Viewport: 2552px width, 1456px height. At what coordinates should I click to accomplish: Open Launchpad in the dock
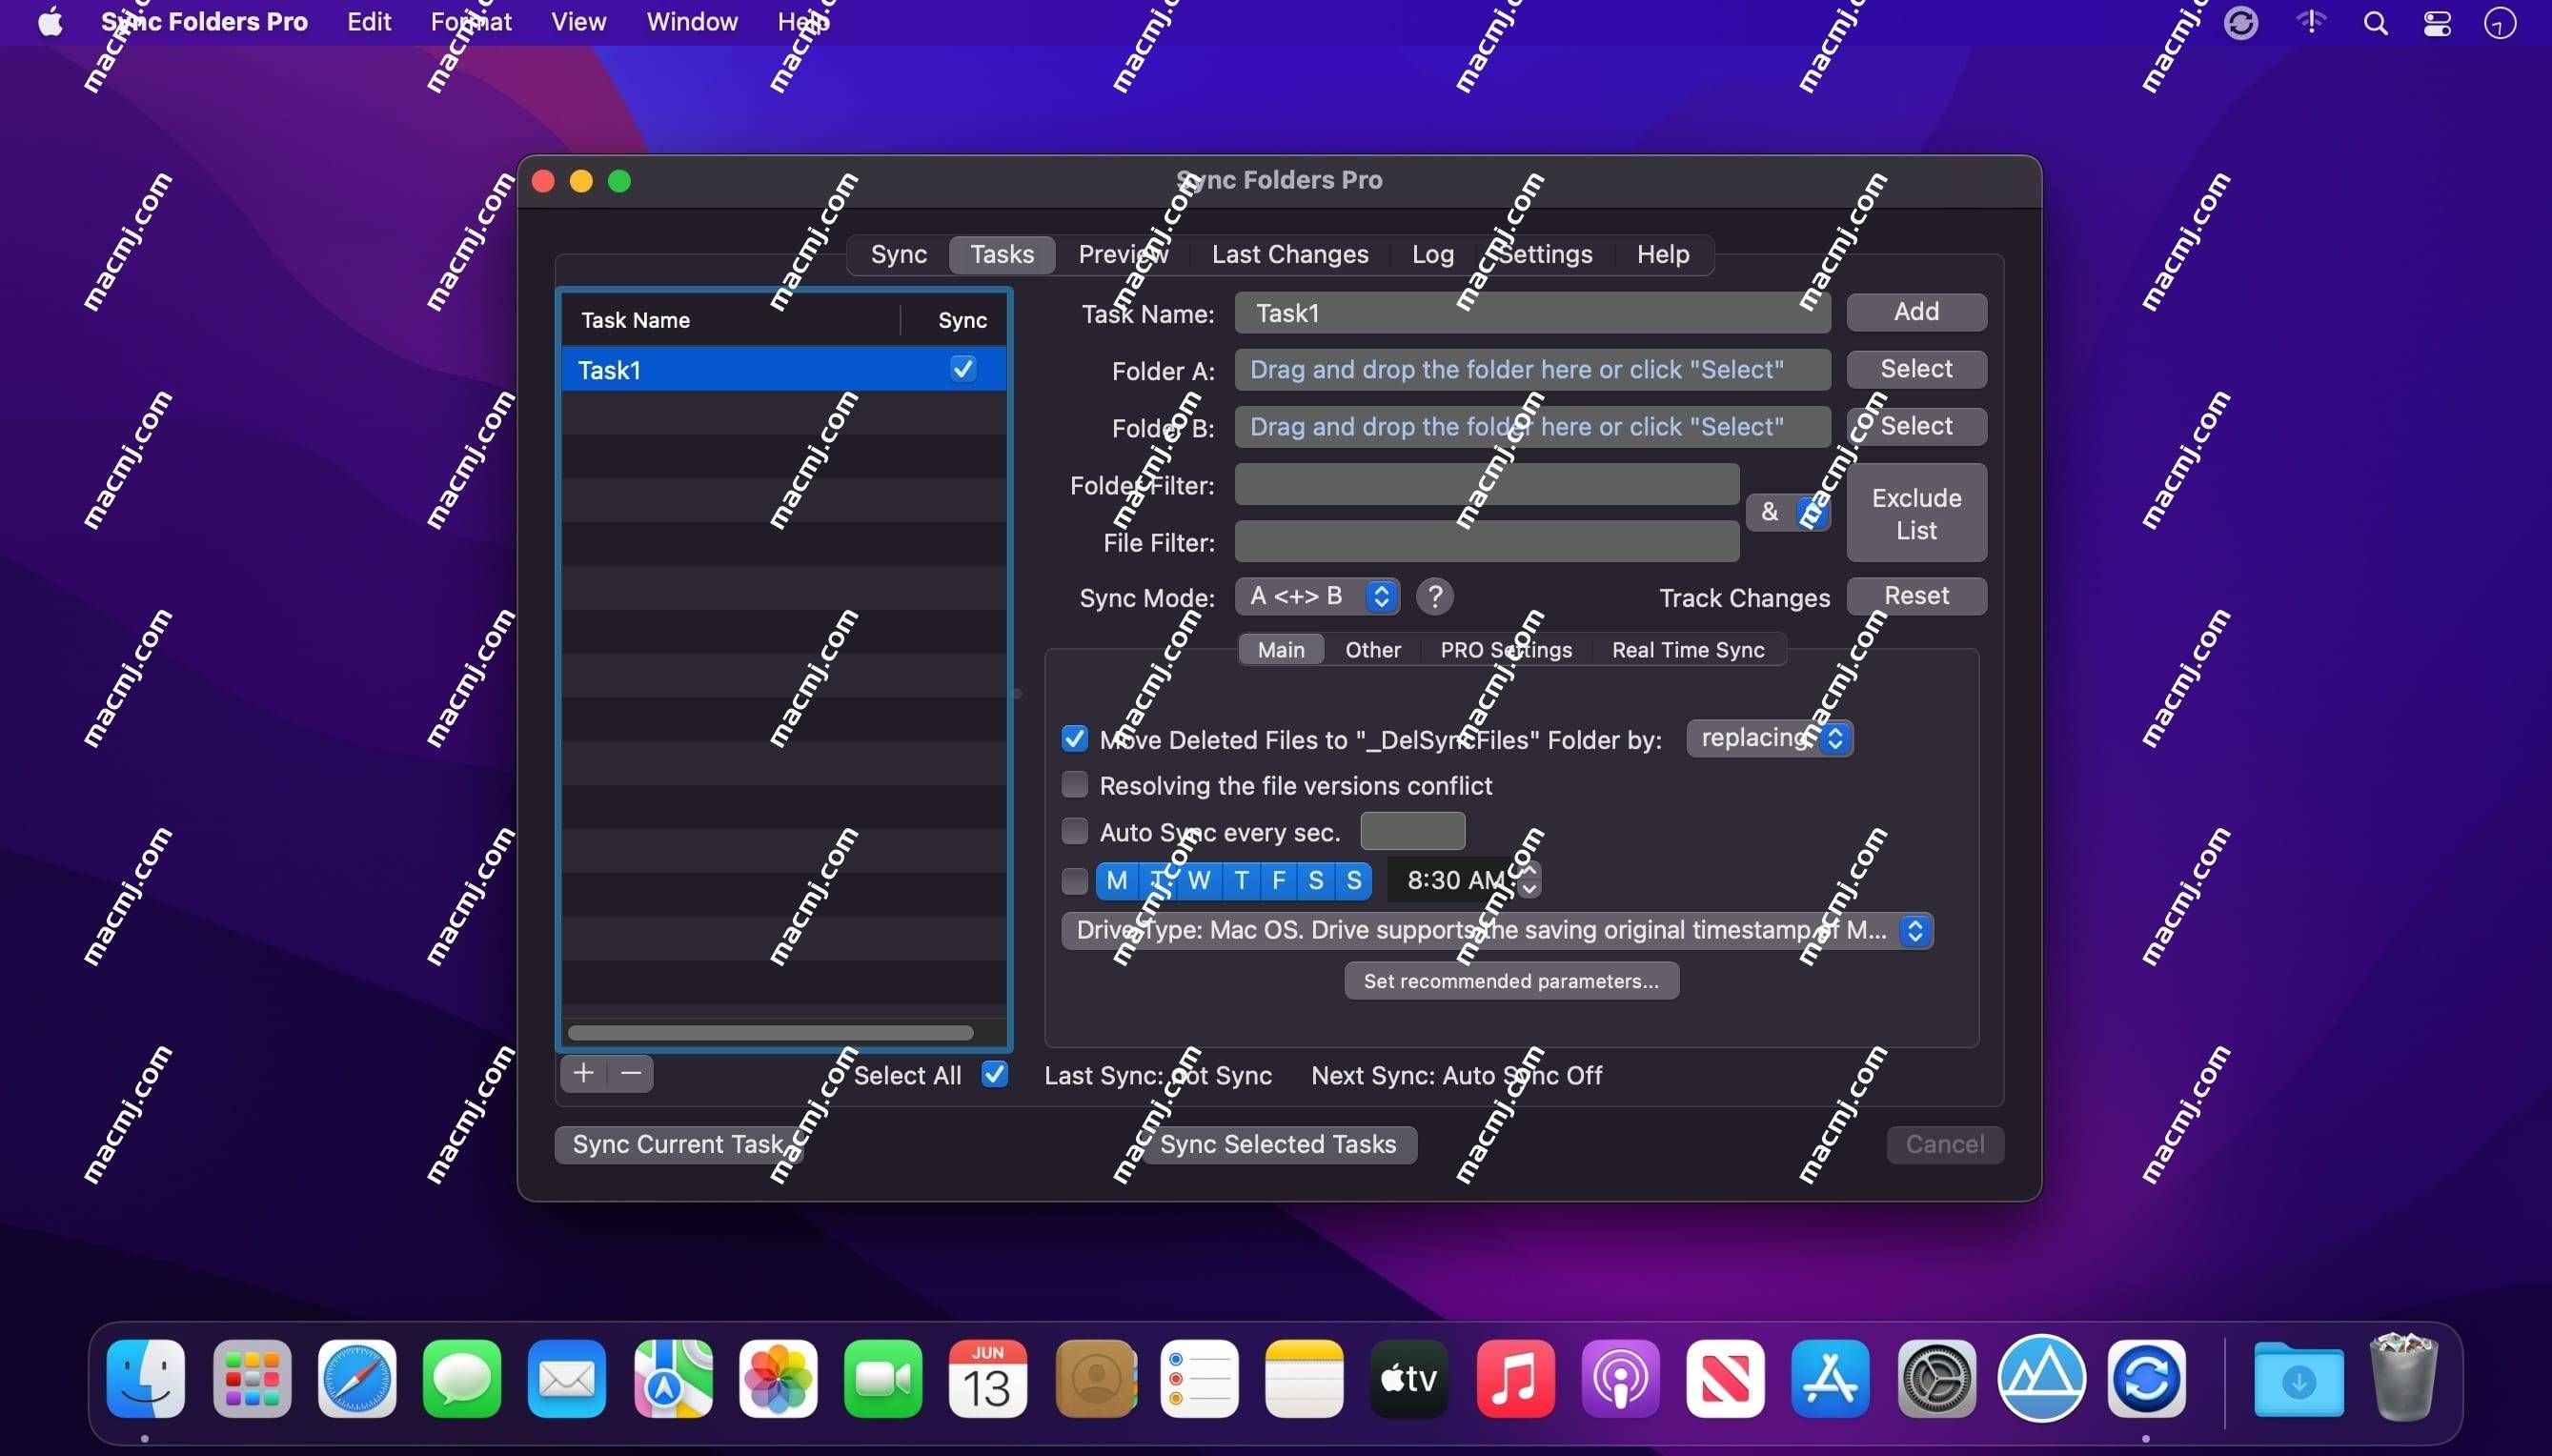pos(252,1379)
